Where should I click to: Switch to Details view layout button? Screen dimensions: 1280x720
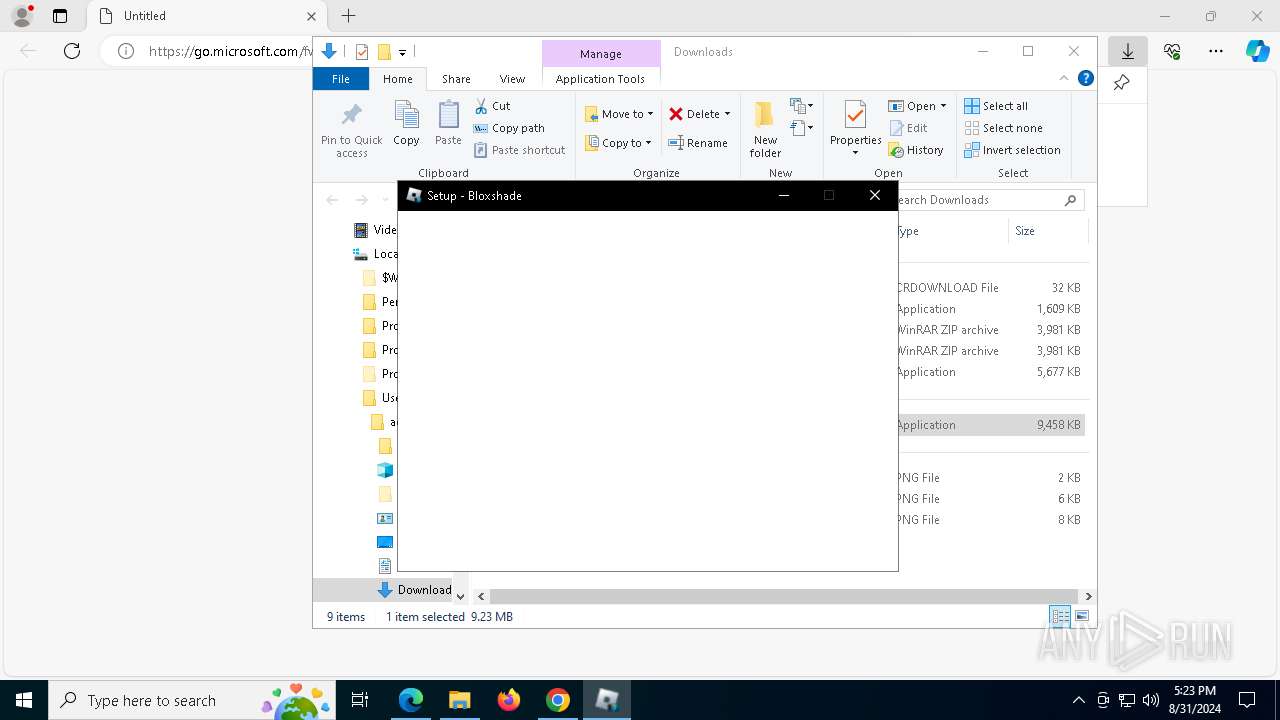pos(1060,617)
